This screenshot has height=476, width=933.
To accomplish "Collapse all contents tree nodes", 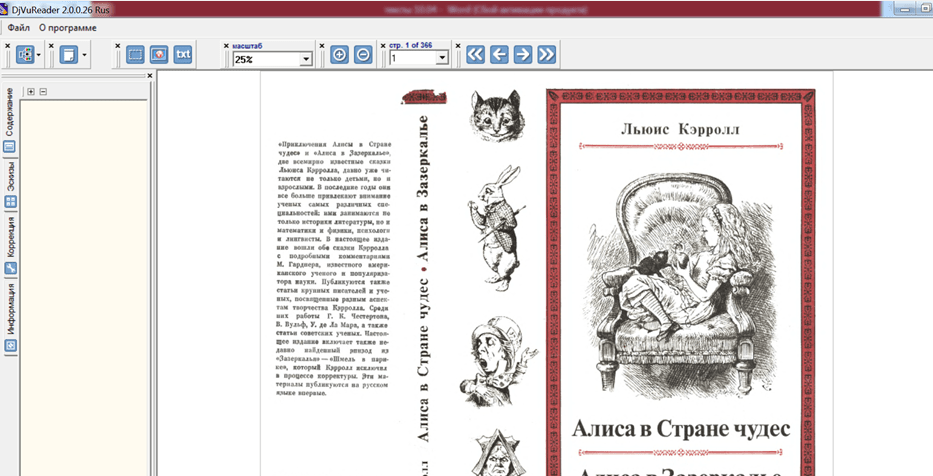I will 43,92.
